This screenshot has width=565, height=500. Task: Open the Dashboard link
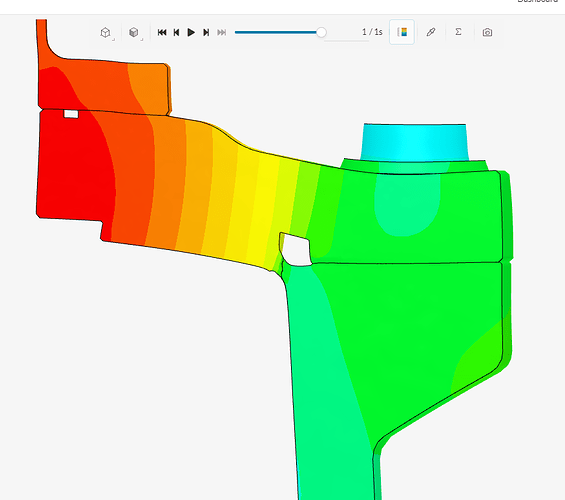(x=537, y=1)
